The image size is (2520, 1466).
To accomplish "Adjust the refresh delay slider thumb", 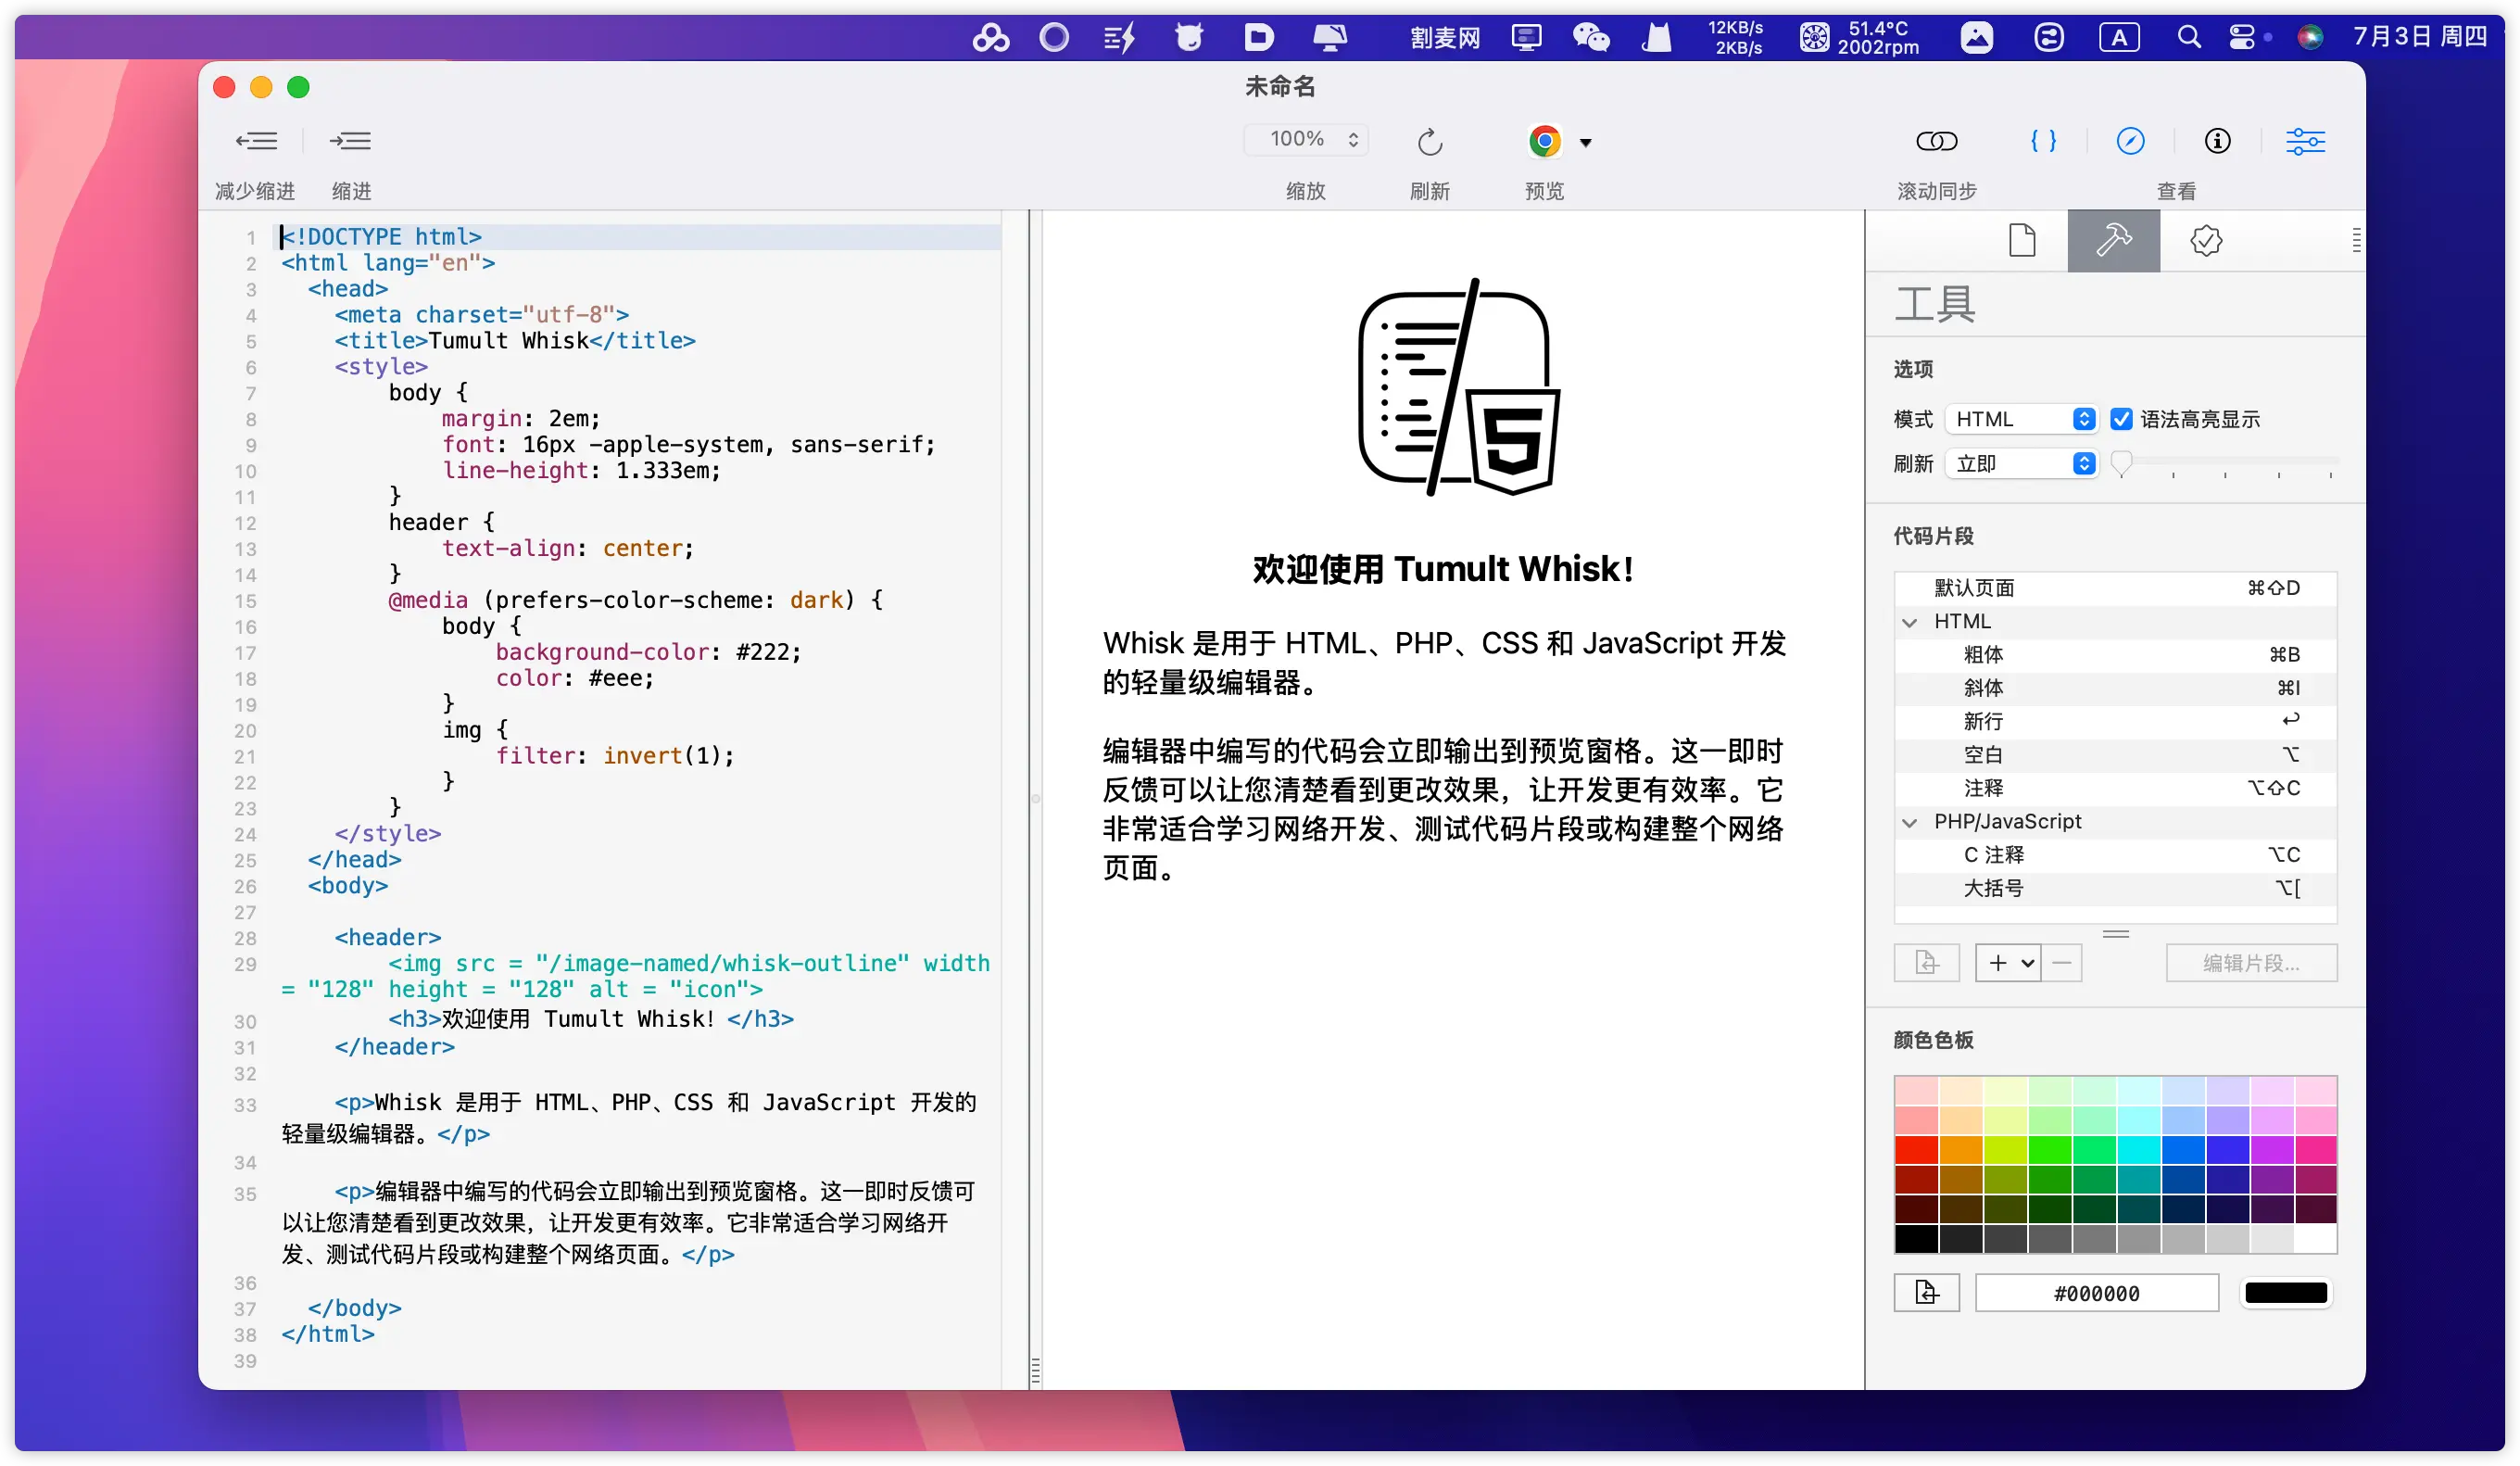I will pyautogui.click(x=2121, y=463).
